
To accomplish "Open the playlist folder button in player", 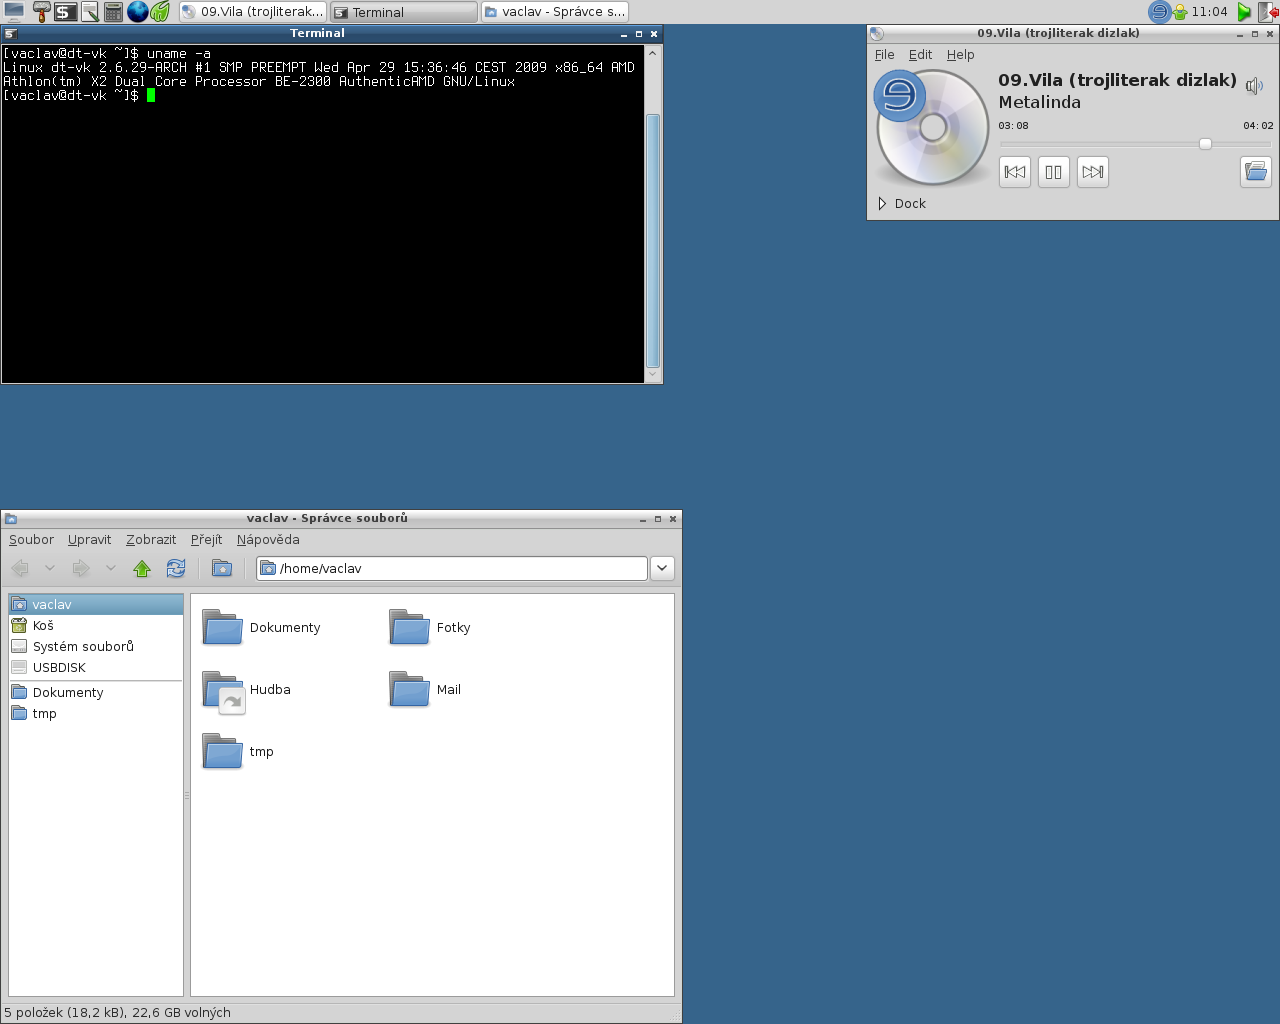I will coord(1255,172).
